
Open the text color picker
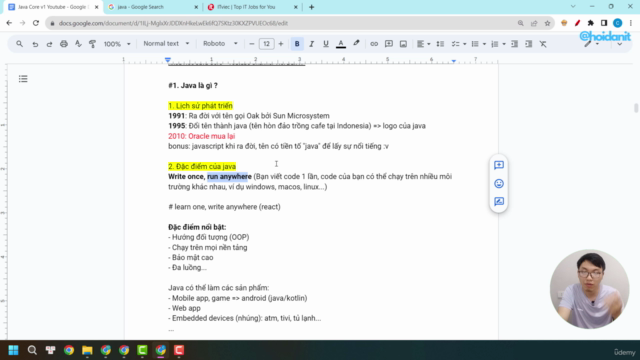341,44
